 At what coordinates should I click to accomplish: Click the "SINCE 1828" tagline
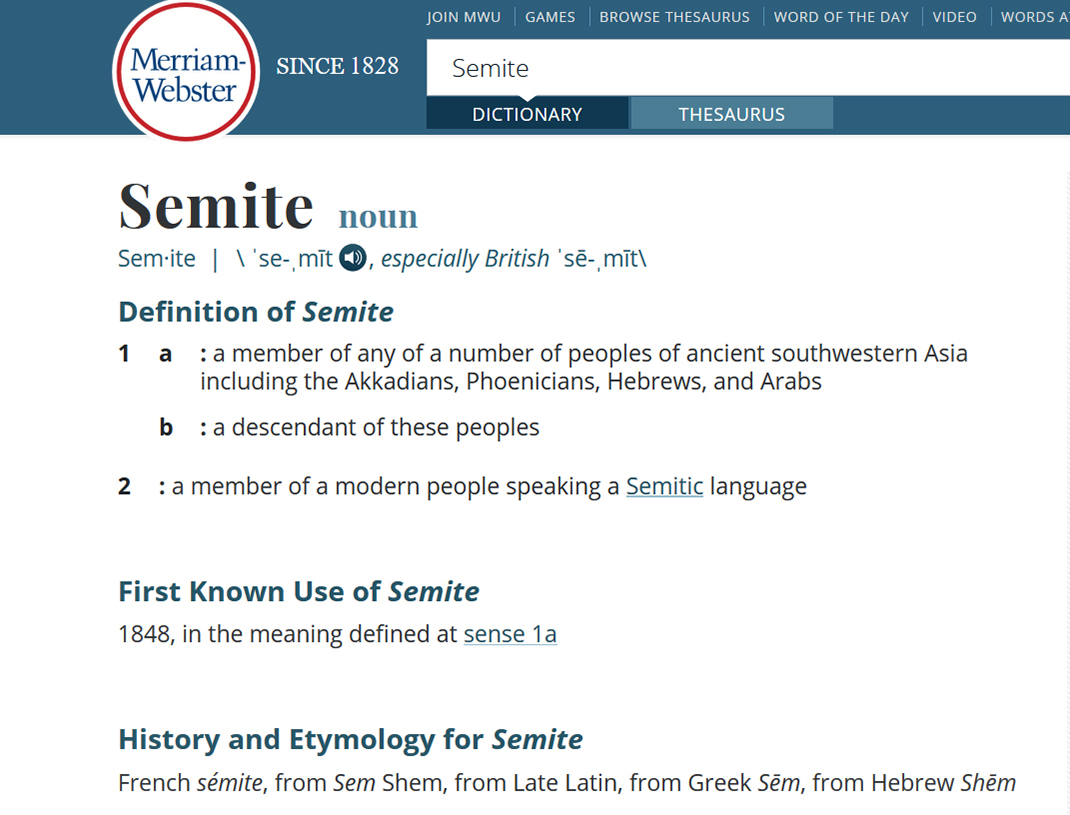tap(337, 67)
